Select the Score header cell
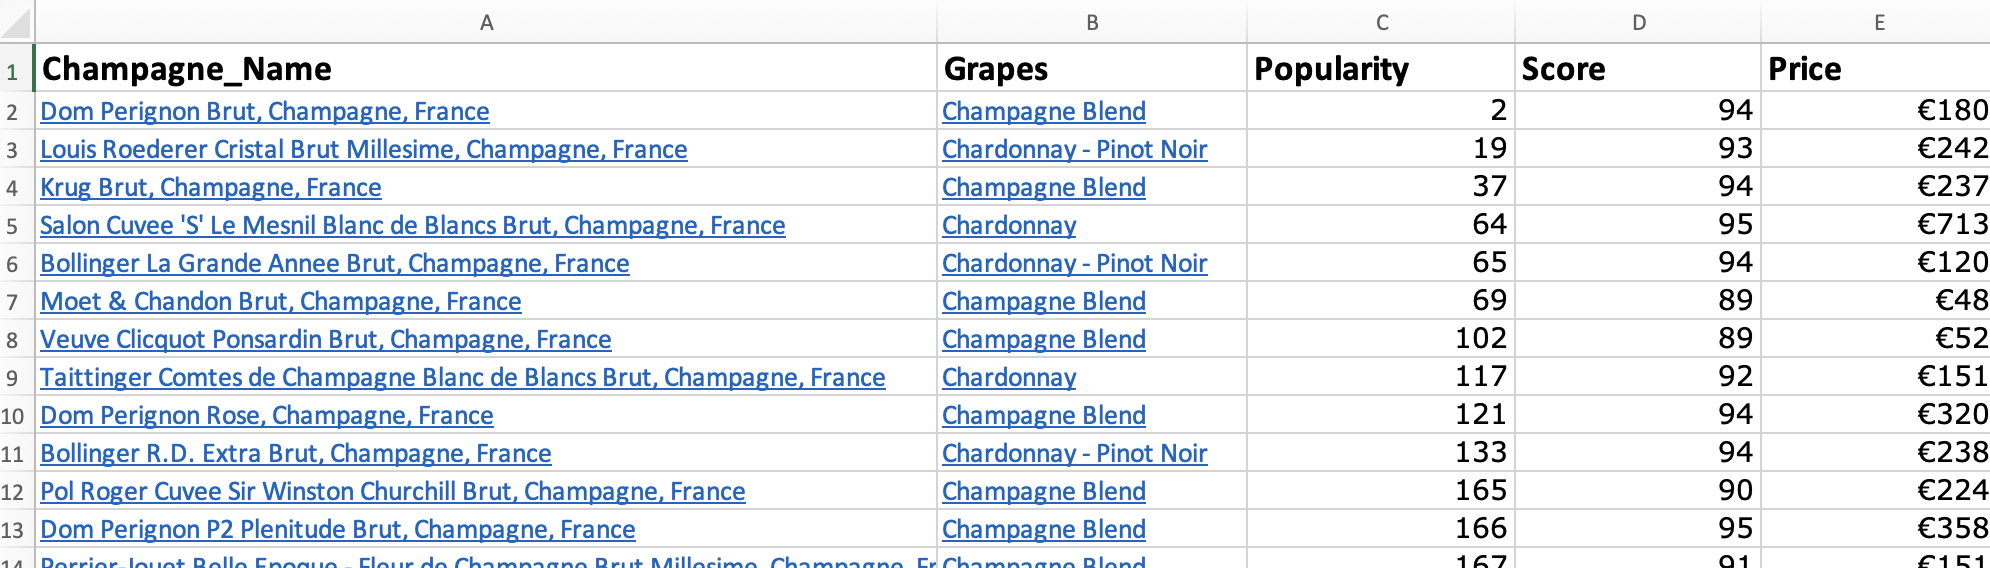The height and width of the screenshot is (568, 1990). [1637, 69]
